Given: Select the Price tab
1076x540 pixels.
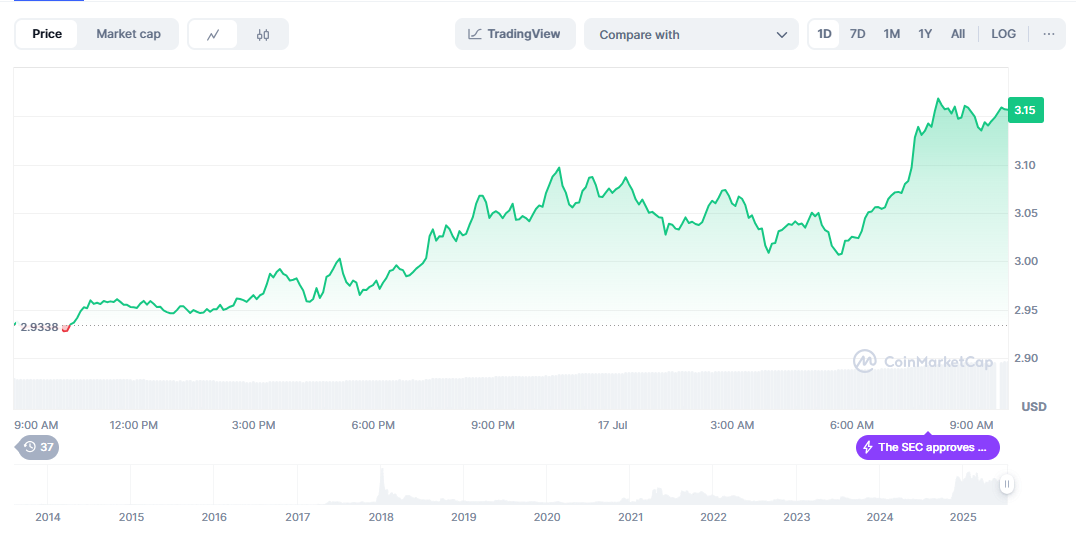Looking at the screenshot, I should pos(47,34).
